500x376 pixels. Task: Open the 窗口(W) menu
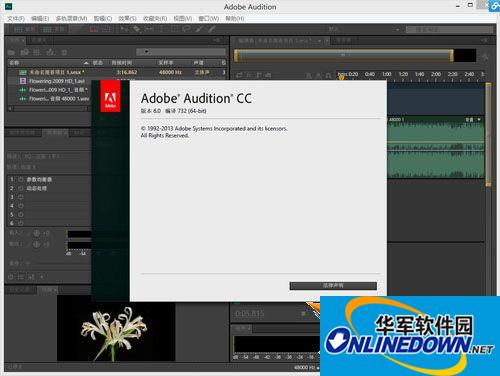(209, 19)
